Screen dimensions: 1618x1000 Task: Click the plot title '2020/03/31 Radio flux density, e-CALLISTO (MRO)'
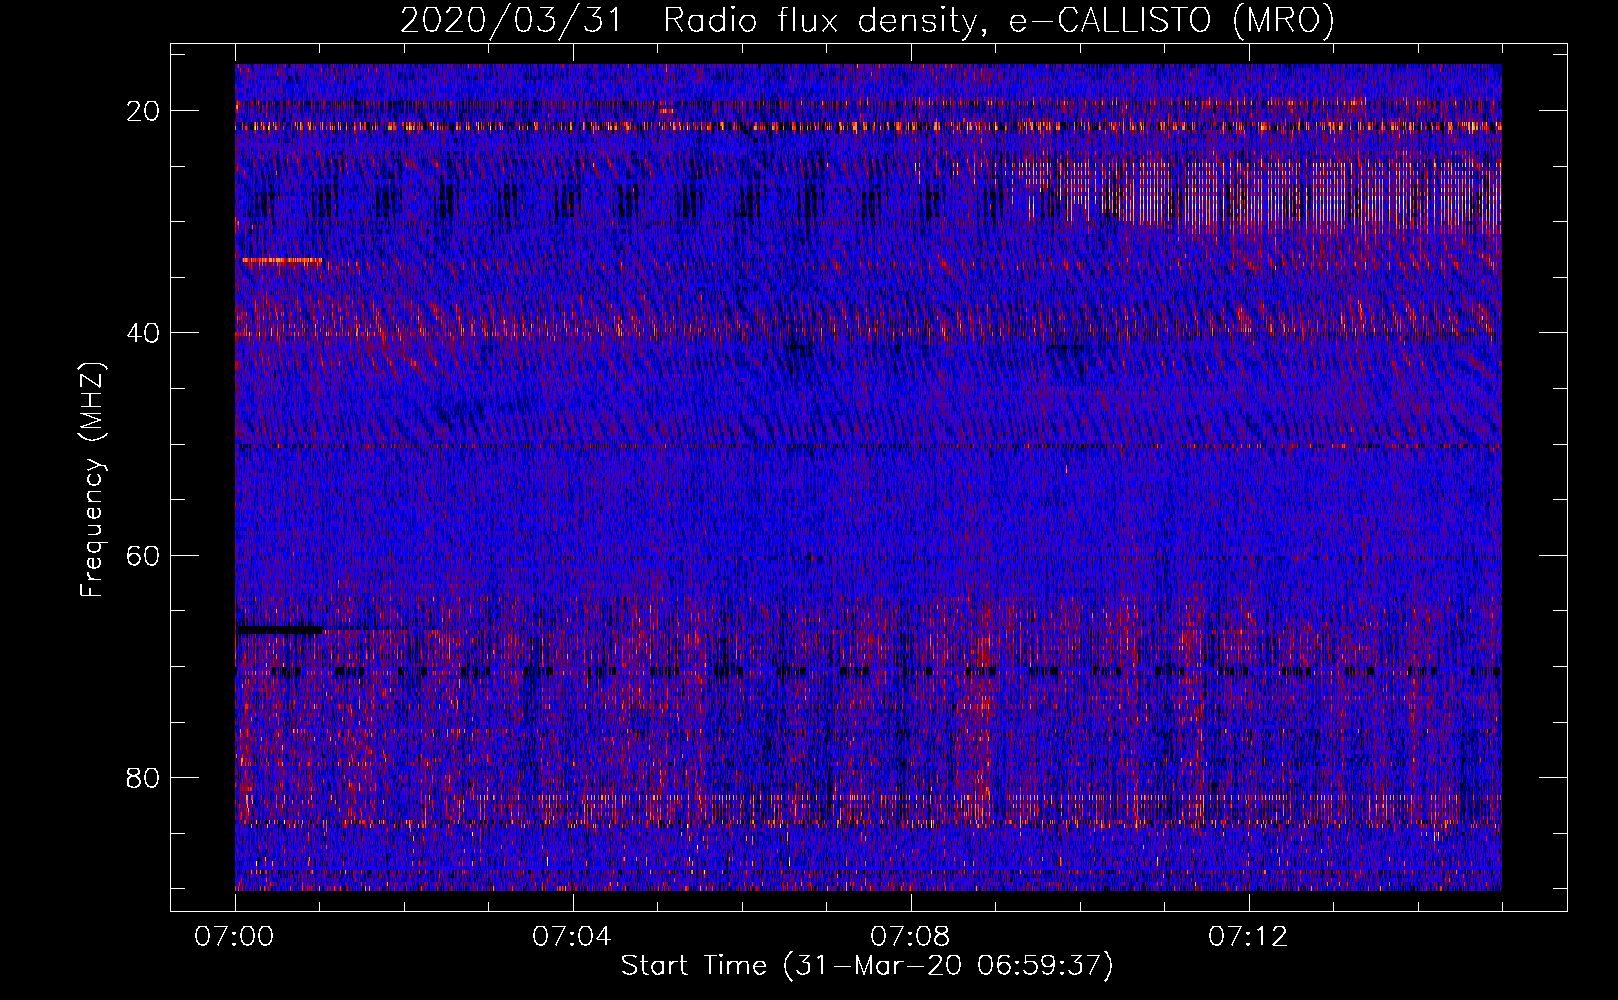tap(867, 20)
